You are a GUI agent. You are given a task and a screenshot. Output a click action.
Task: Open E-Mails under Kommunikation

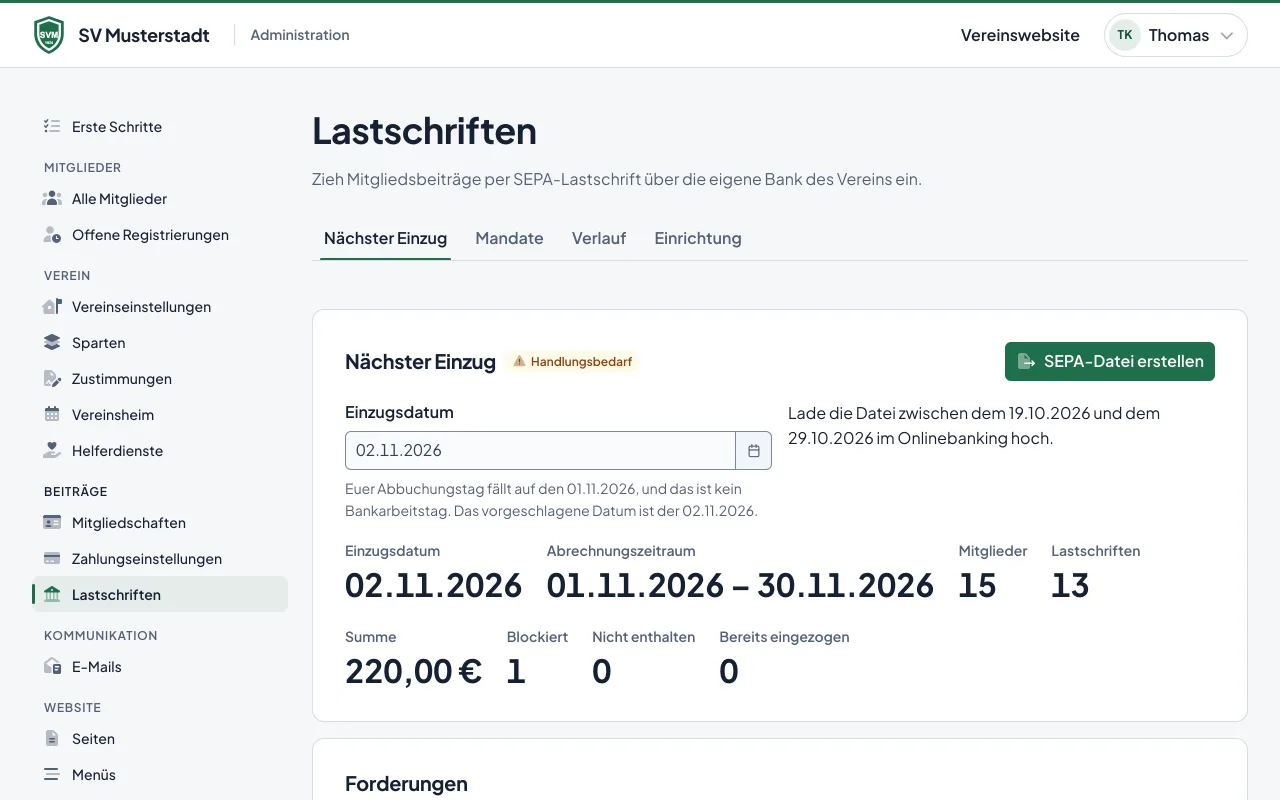(160, 667)
